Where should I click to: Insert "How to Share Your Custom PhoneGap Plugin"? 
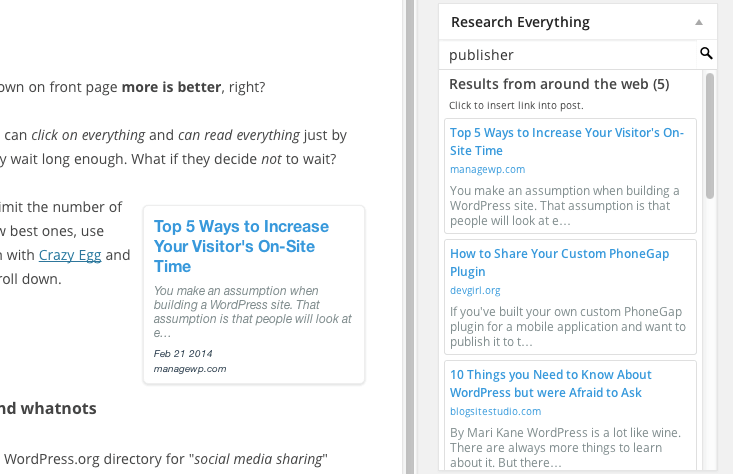[559, 262]
